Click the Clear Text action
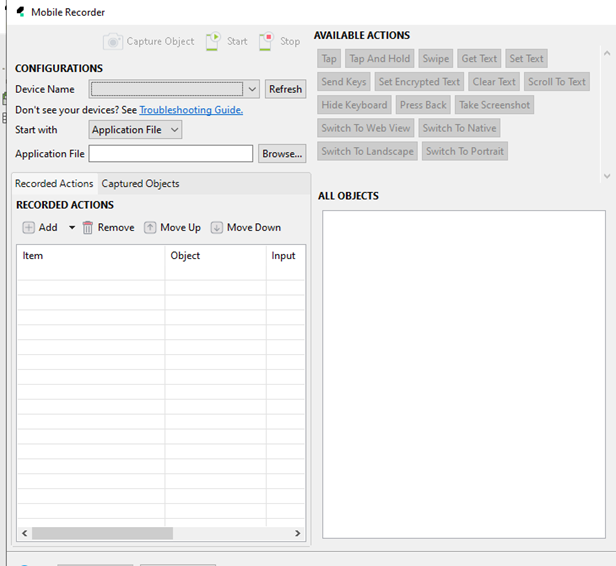616x566 pixels. [x=494, y=82]
